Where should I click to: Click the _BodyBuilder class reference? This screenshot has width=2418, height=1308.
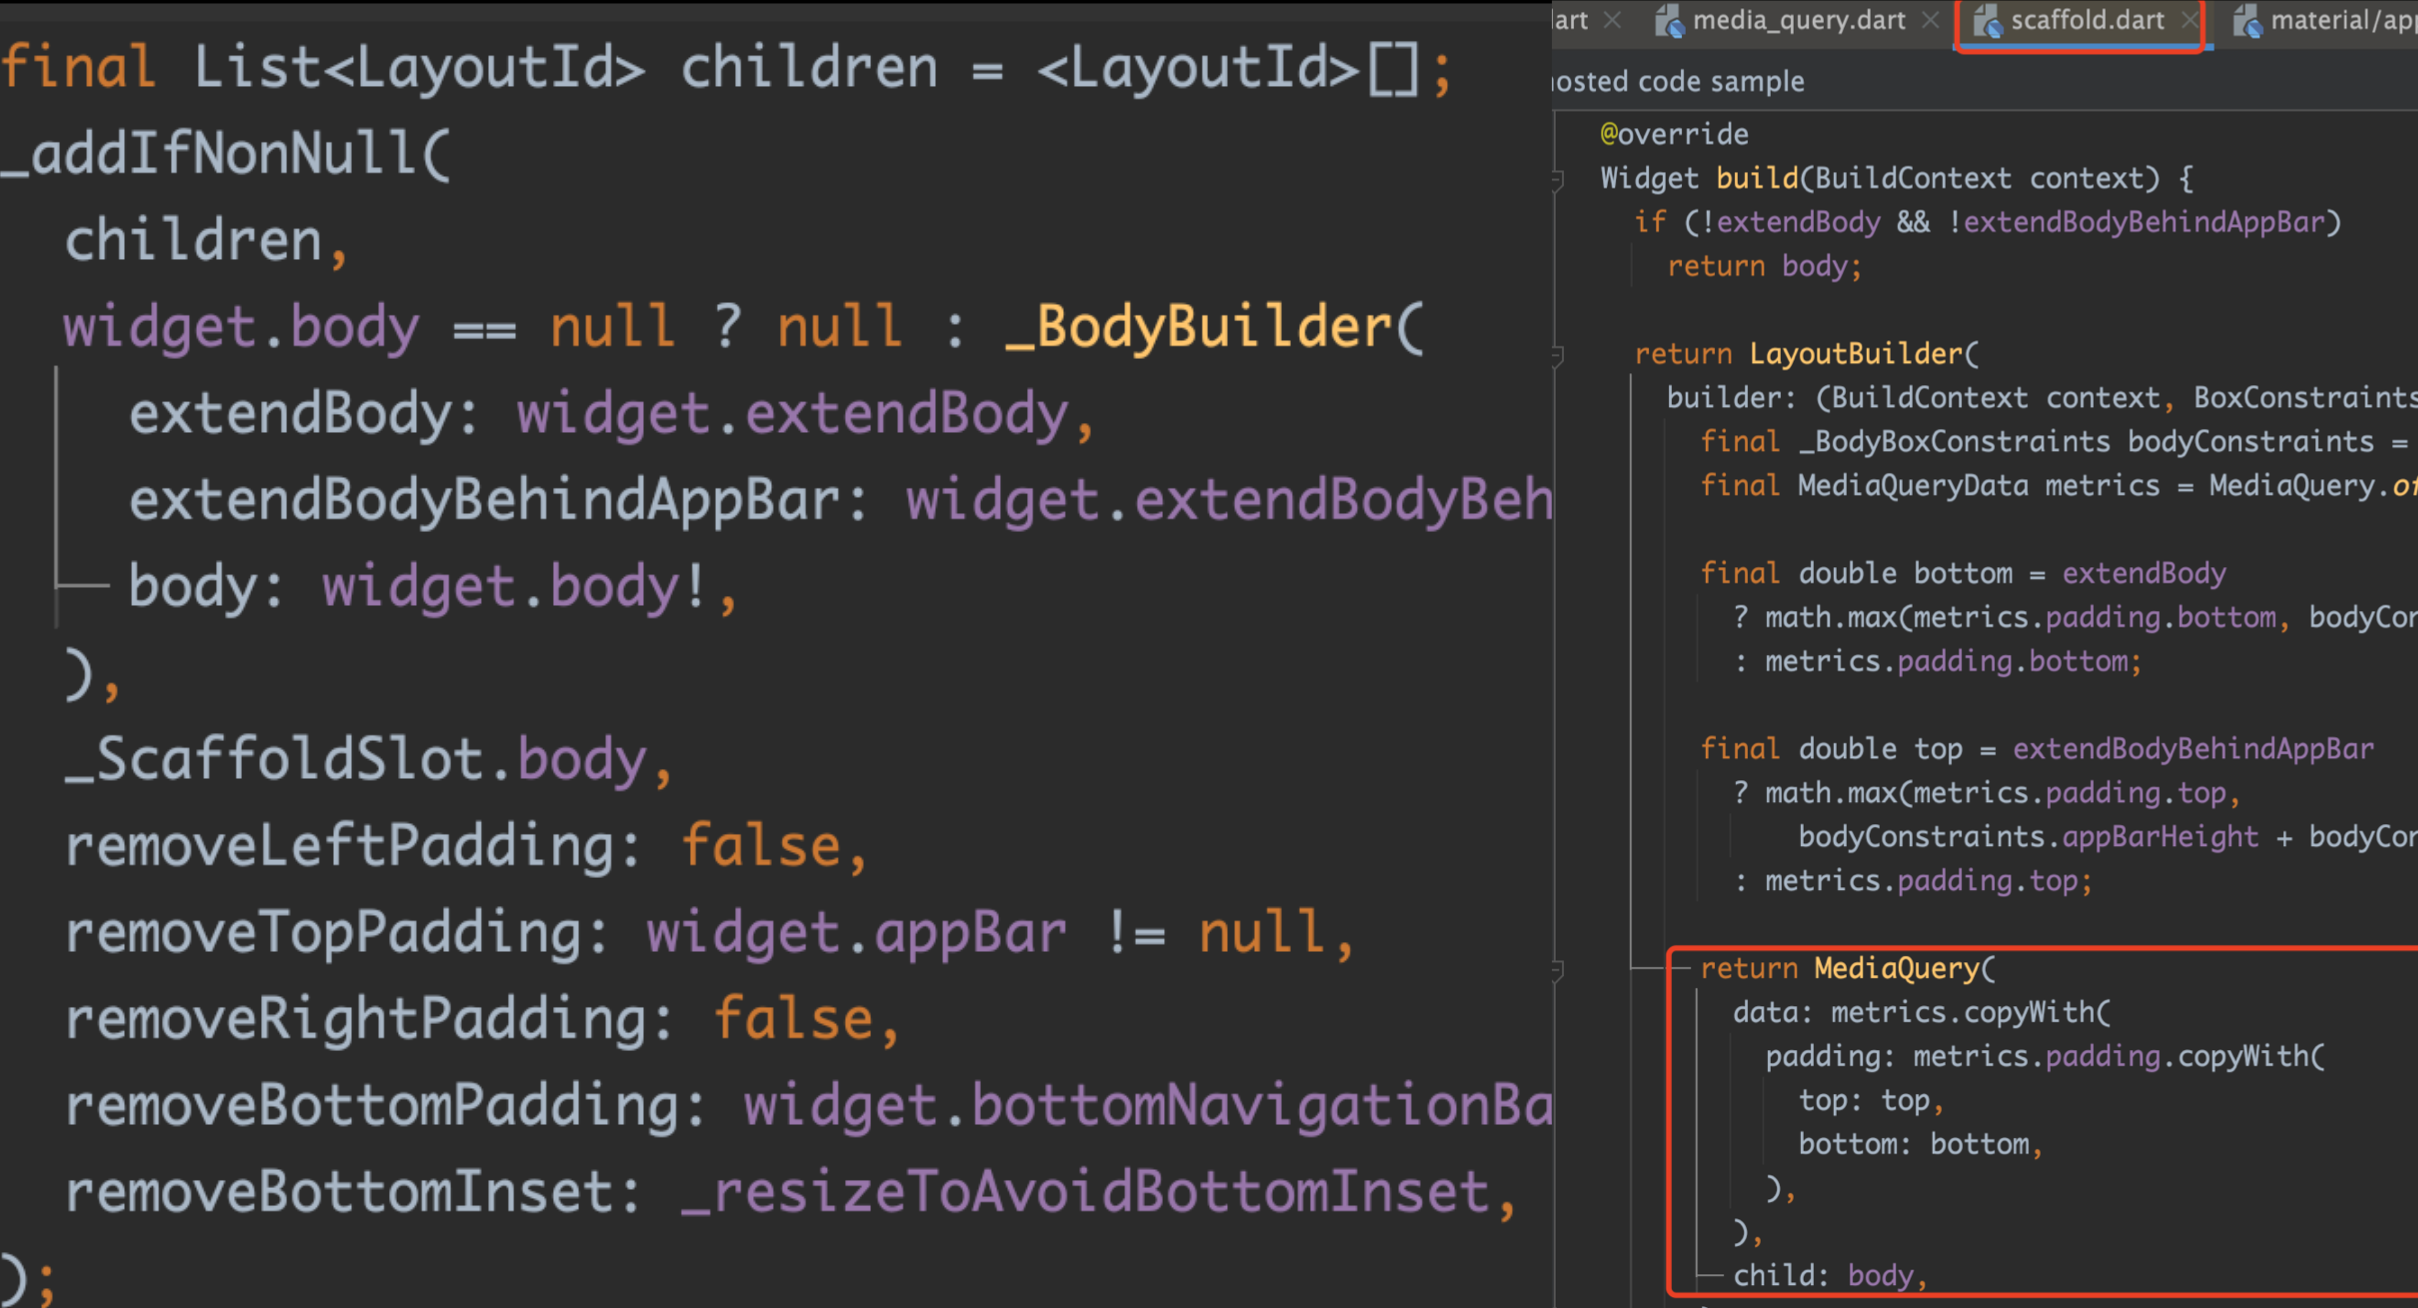click(1197, 328)
